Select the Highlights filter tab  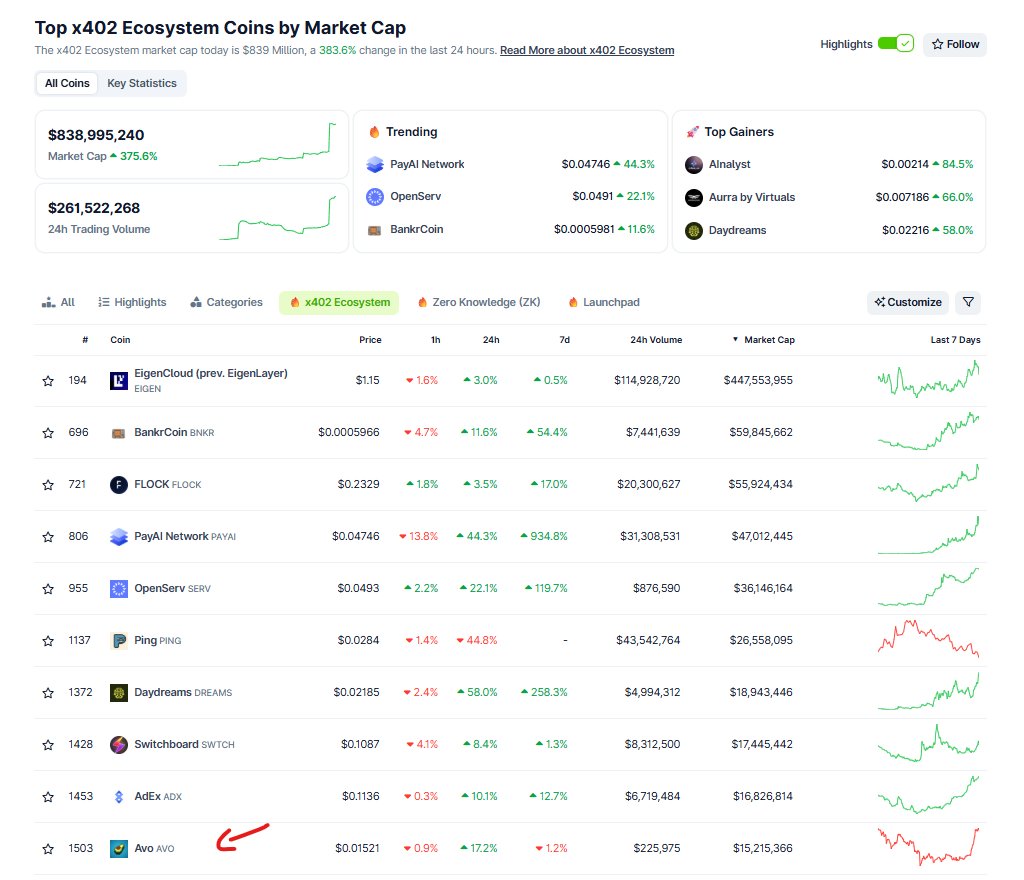tap(132, 302)
